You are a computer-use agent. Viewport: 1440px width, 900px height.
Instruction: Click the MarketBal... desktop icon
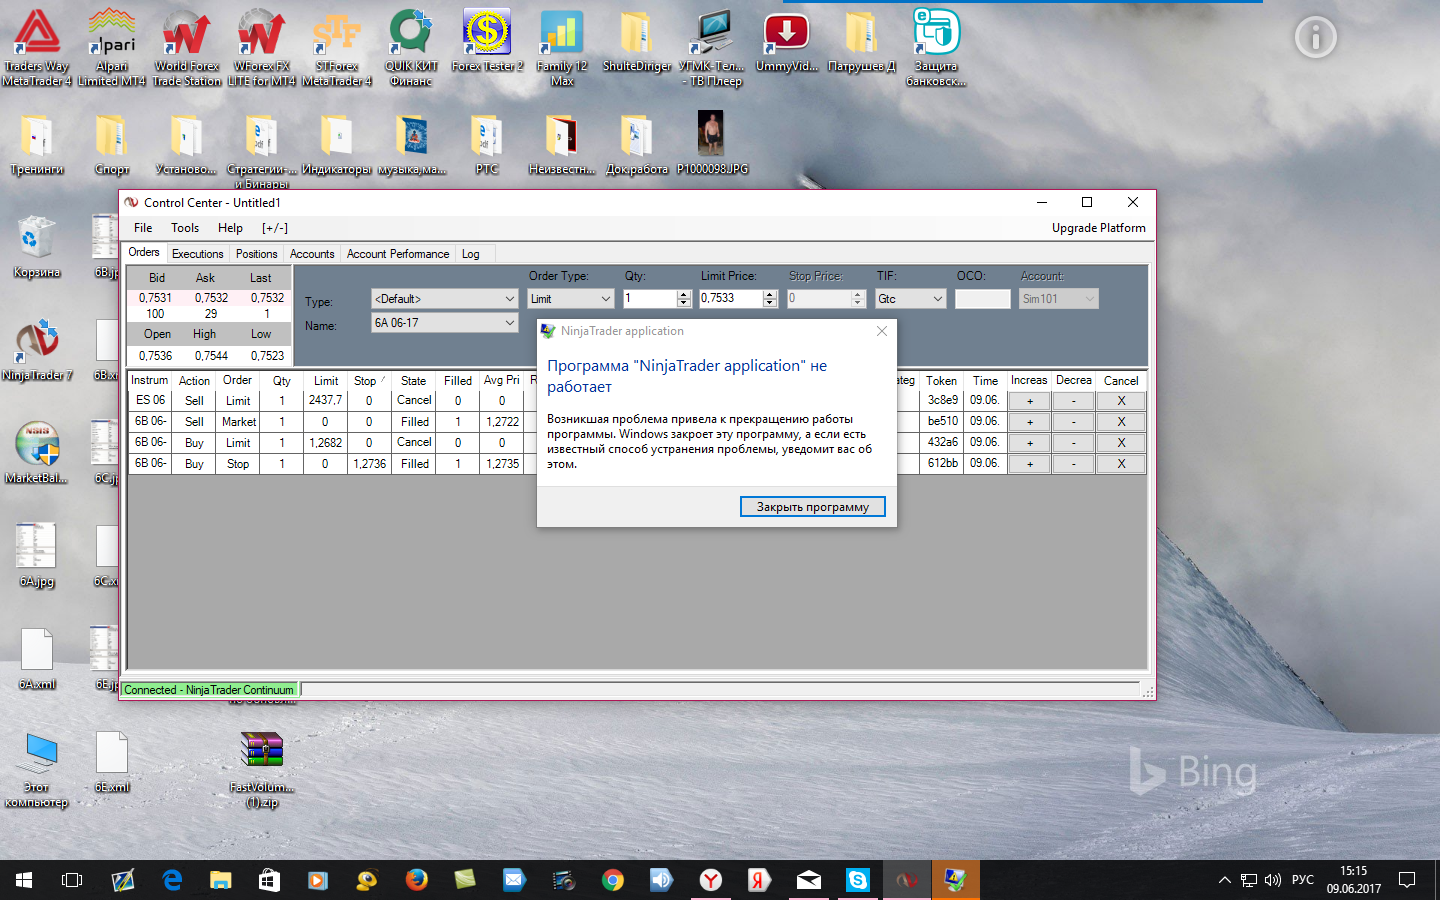click(x=37, y=453)
